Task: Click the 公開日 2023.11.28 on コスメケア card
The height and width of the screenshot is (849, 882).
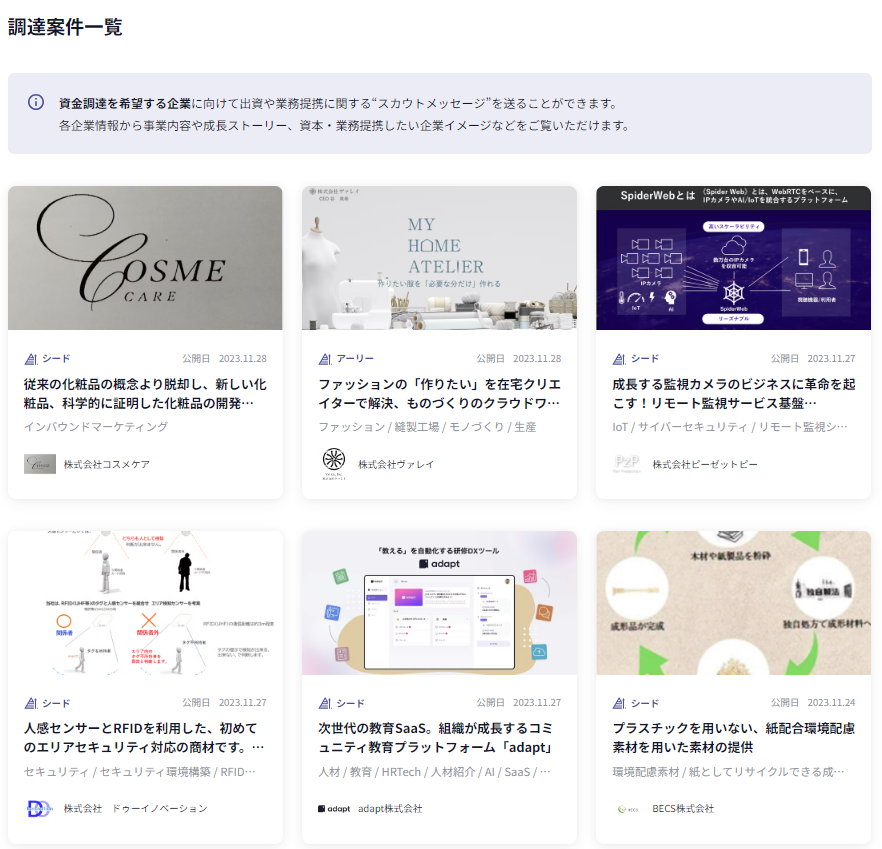Action: coord(224,358)
